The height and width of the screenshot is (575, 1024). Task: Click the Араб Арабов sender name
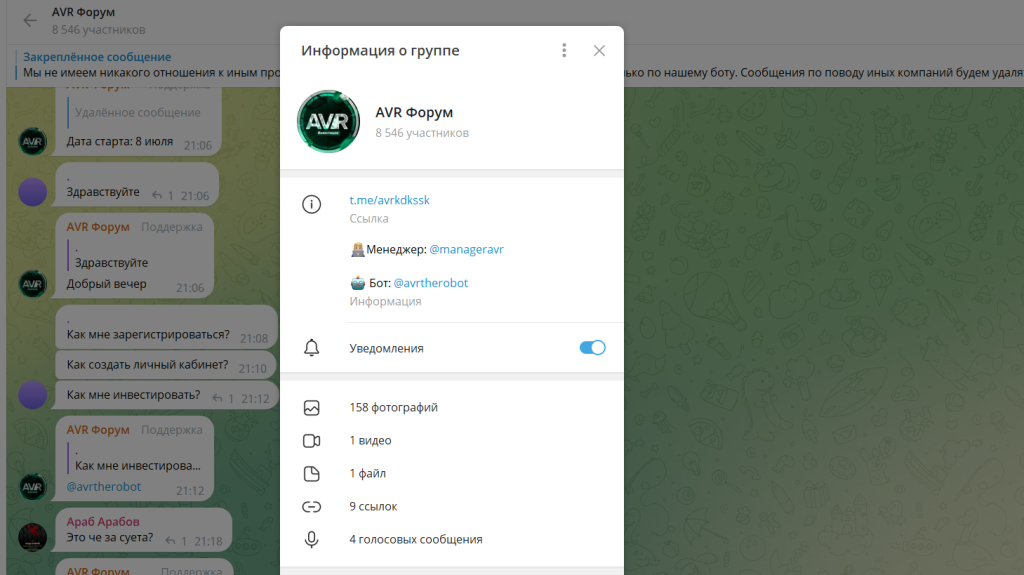click(103, 521)
